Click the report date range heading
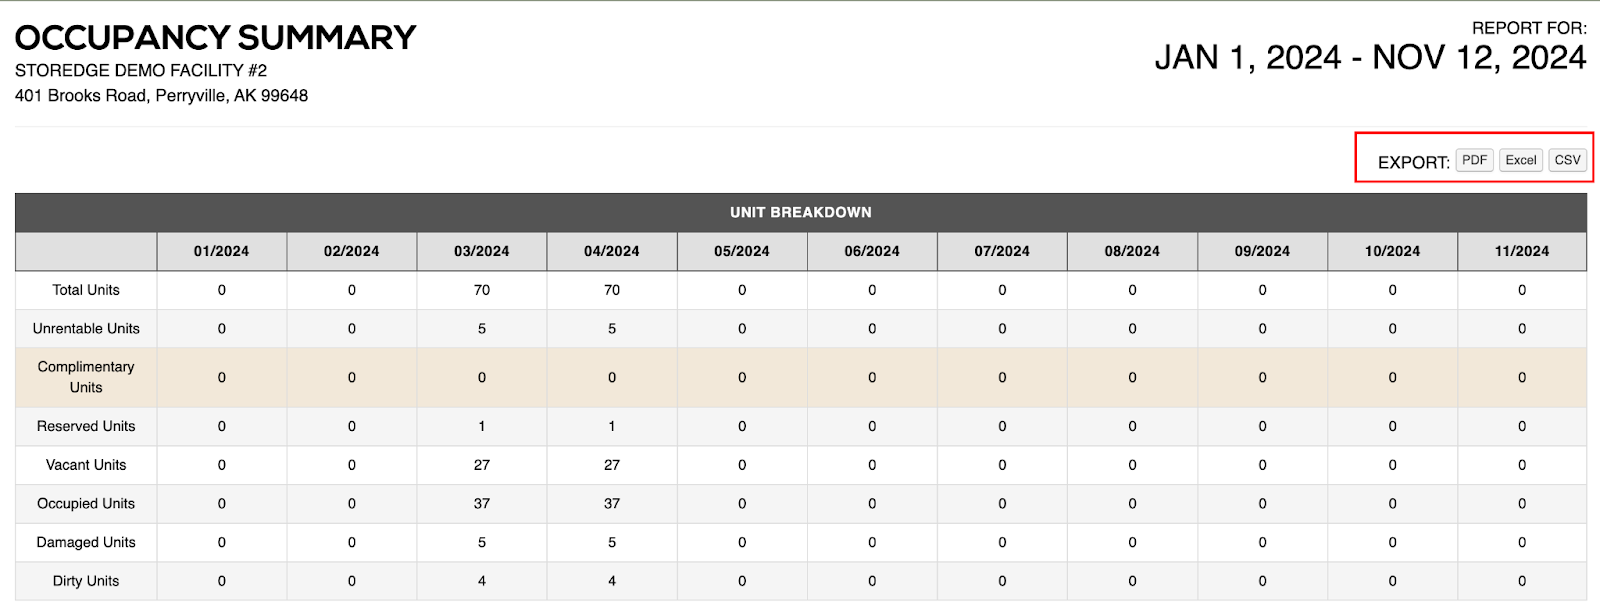Screen dimensions: 1600x616 pos(1370,58)
